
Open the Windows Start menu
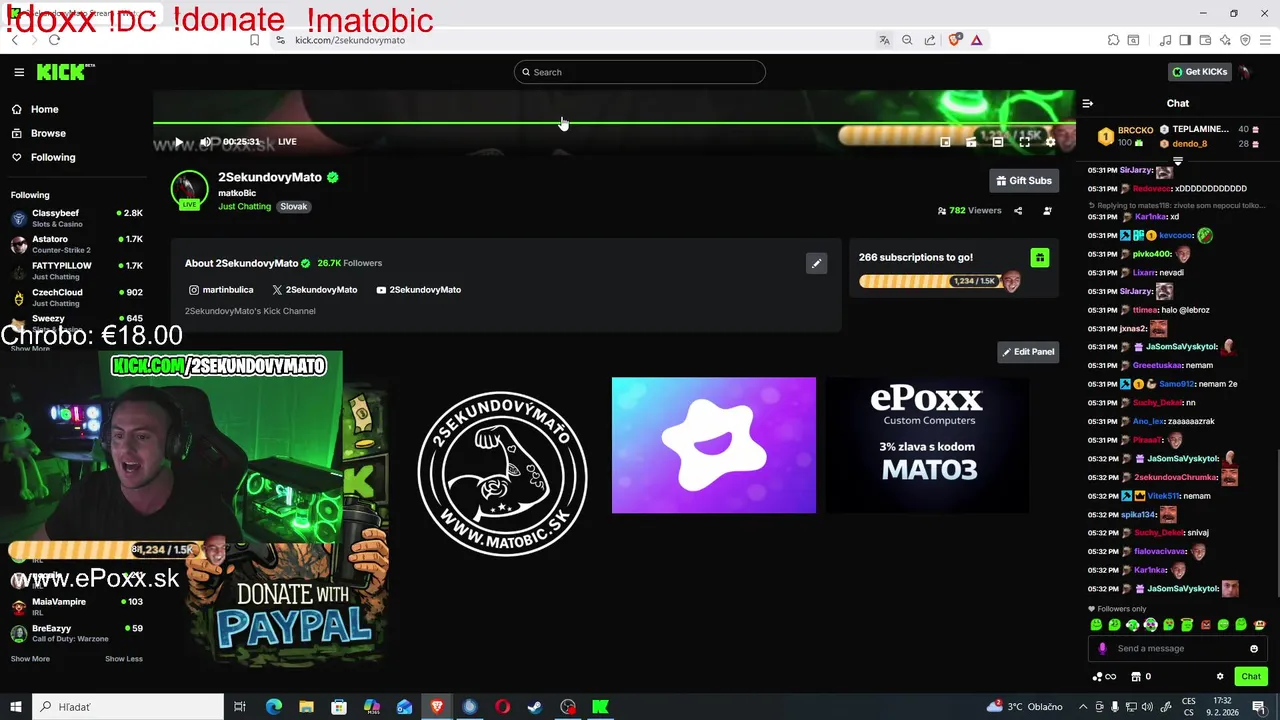[x=15, y=707]
